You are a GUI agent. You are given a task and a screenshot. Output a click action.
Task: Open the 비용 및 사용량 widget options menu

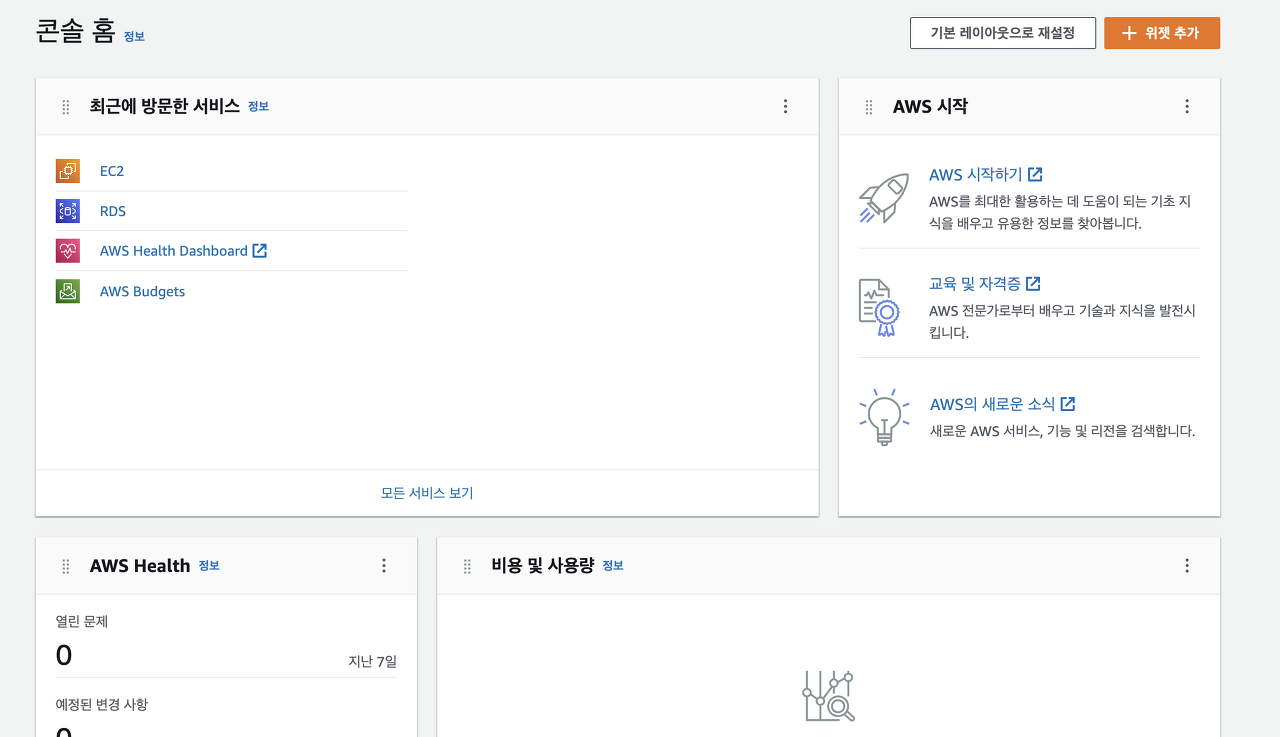click(1187, 565)
